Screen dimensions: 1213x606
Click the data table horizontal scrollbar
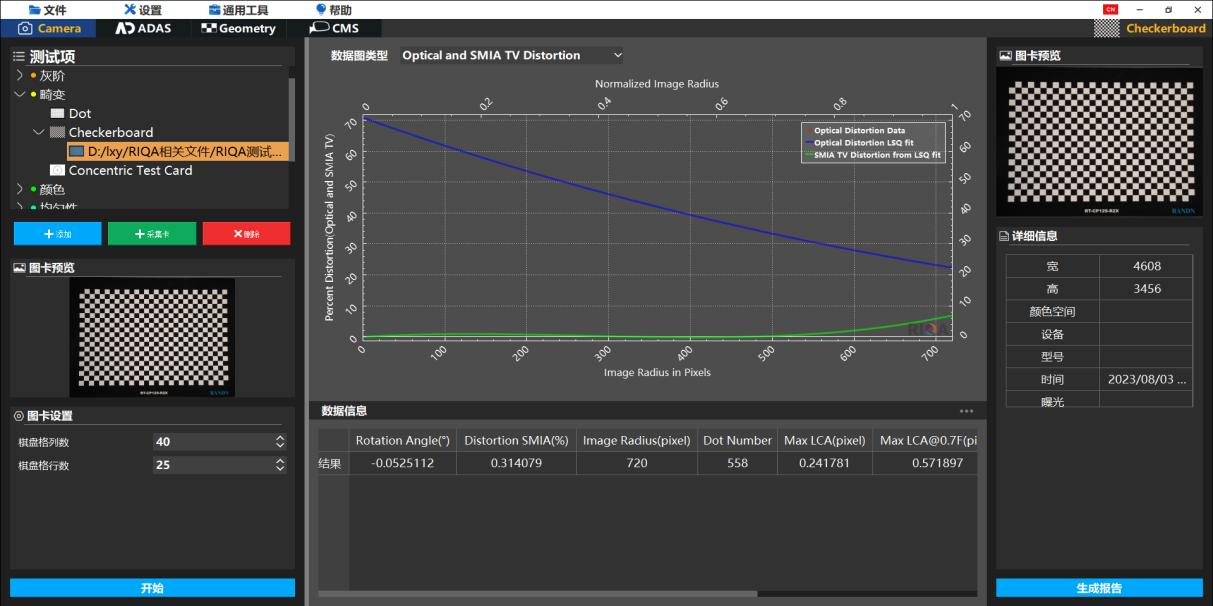(538, 594)
